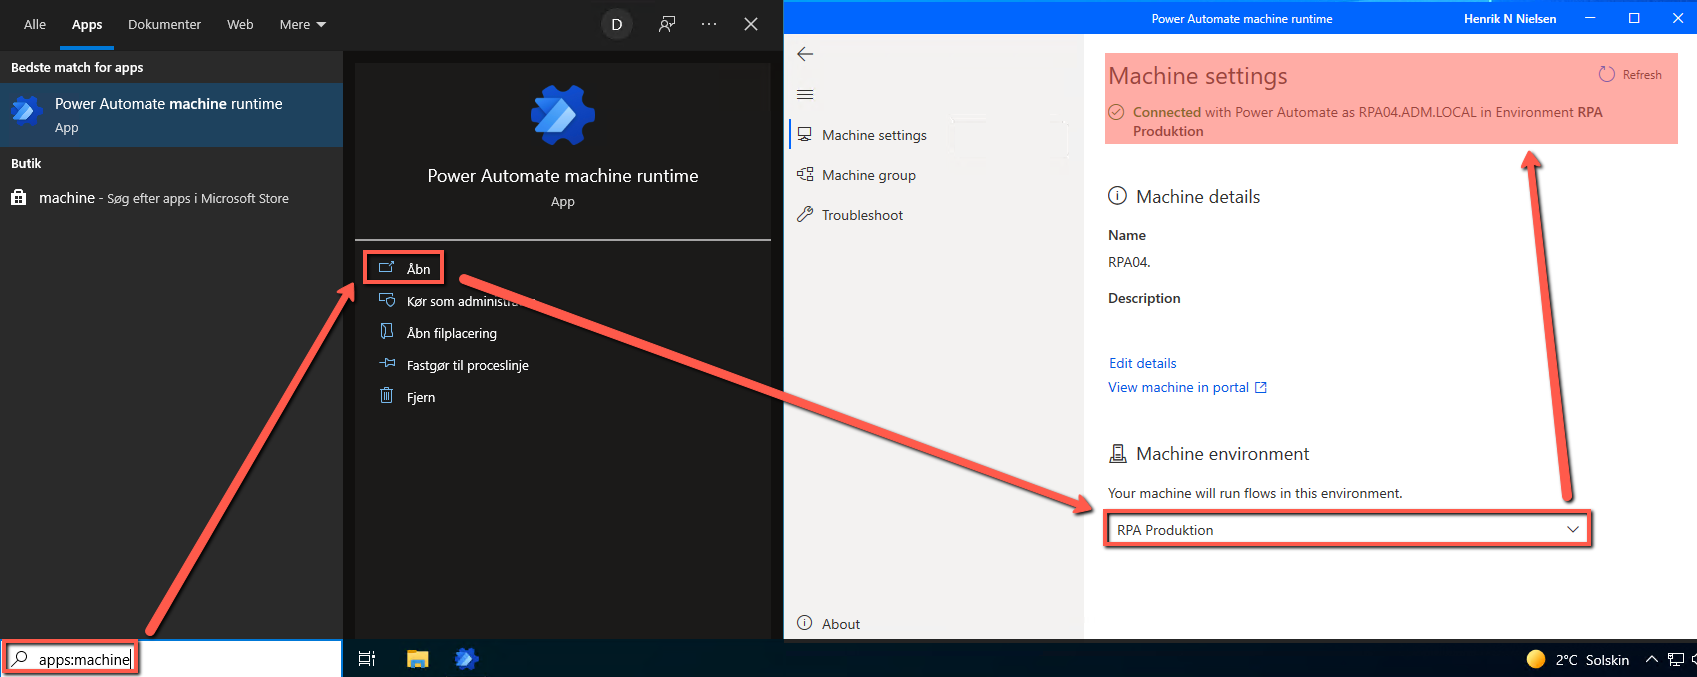Open the three-dots search options menu
The image size is (1697, 677).
tap(709, 24)
